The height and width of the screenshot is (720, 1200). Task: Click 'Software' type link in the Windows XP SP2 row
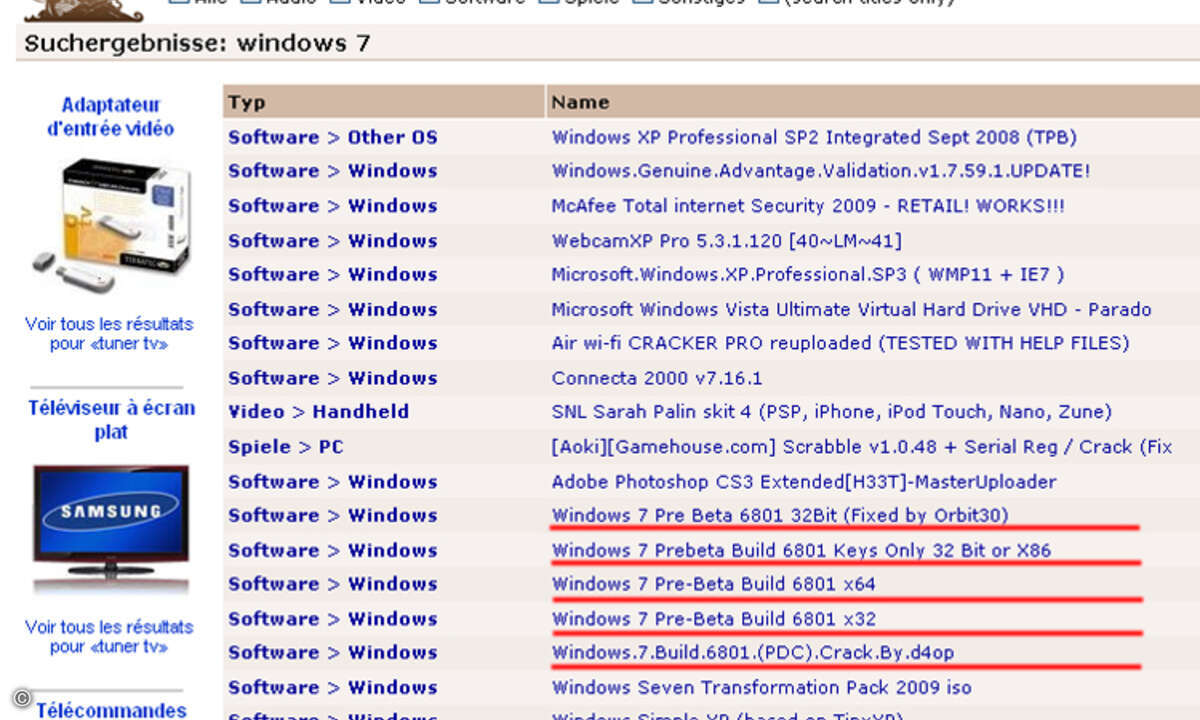(x=273, y=137)
